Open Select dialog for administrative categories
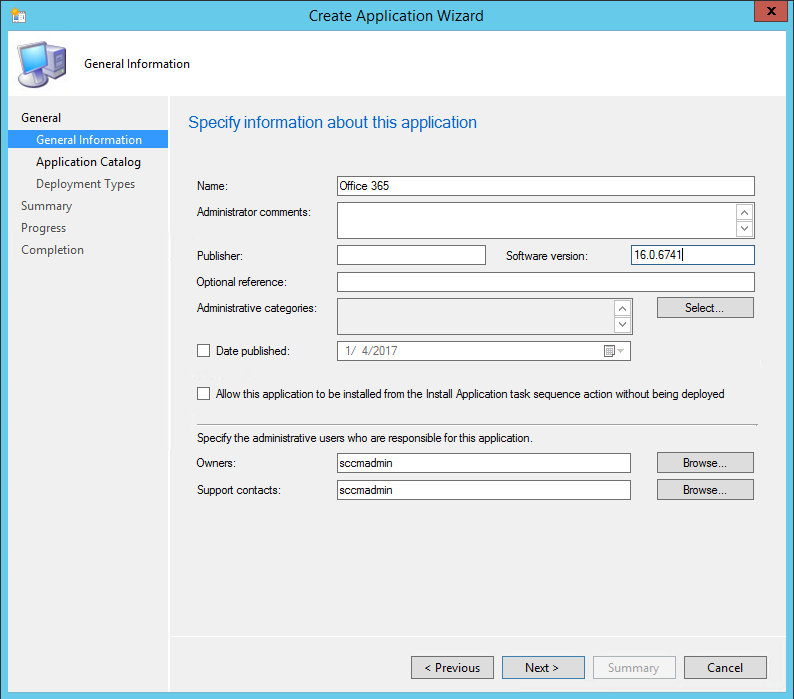The image size is (794, 699). [x=704, y=308]
